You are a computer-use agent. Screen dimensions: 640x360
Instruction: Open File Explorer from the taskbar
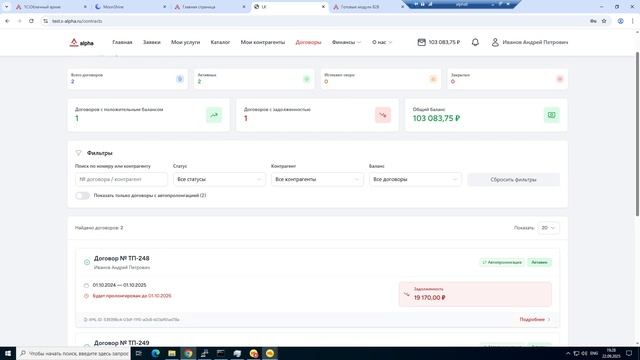(x=172, y=353)
